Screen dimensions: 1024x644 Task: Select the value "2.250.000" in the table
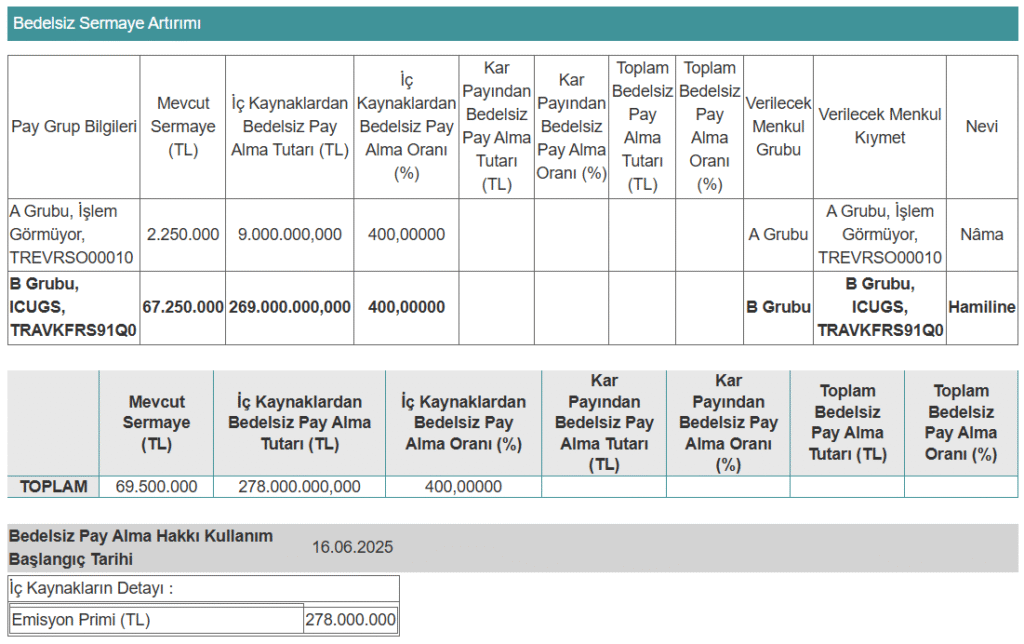coord(183,234)
